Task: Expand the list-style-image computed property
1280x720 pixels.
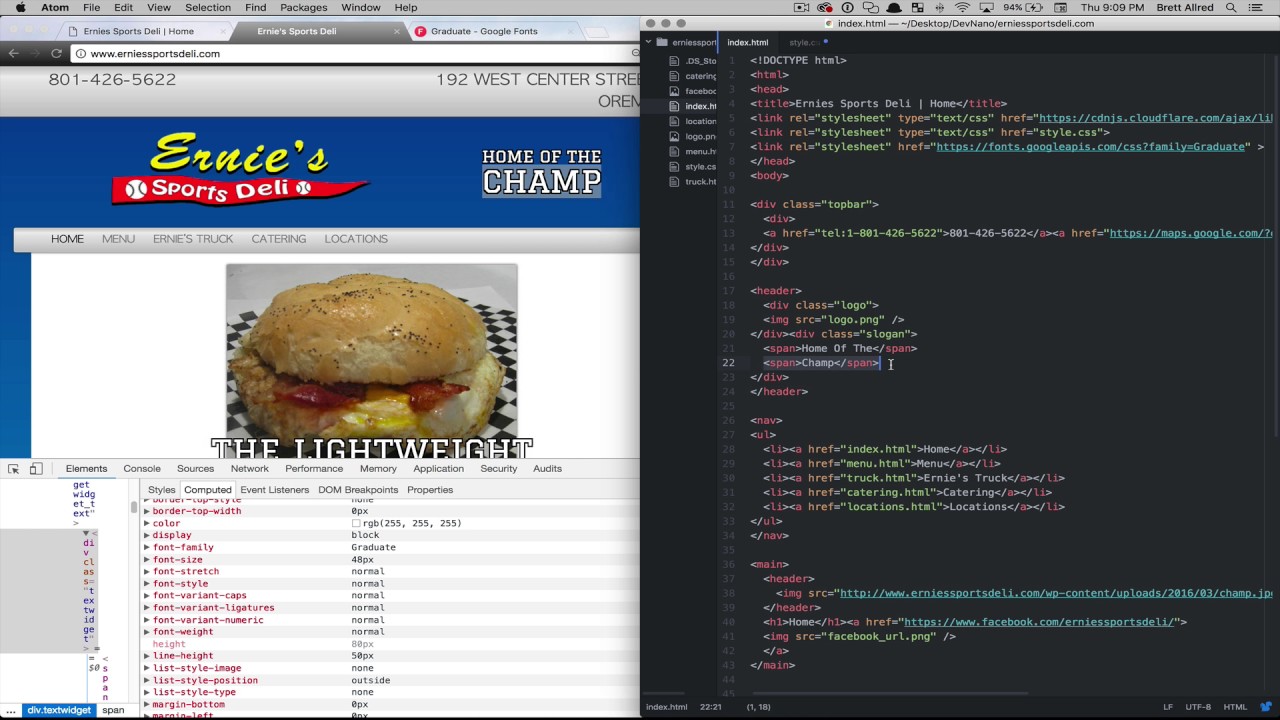Action: [147, 668]
